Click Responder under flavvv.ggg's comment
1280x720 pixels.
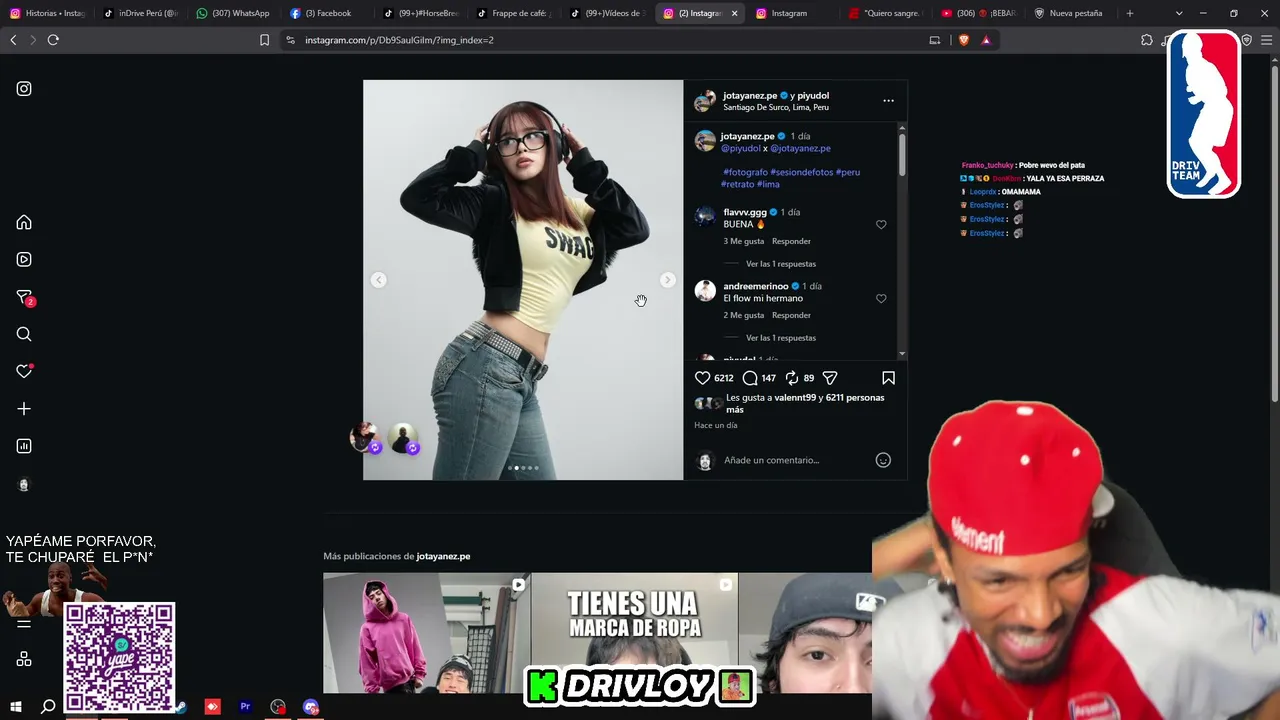click(x=791, y=241)
